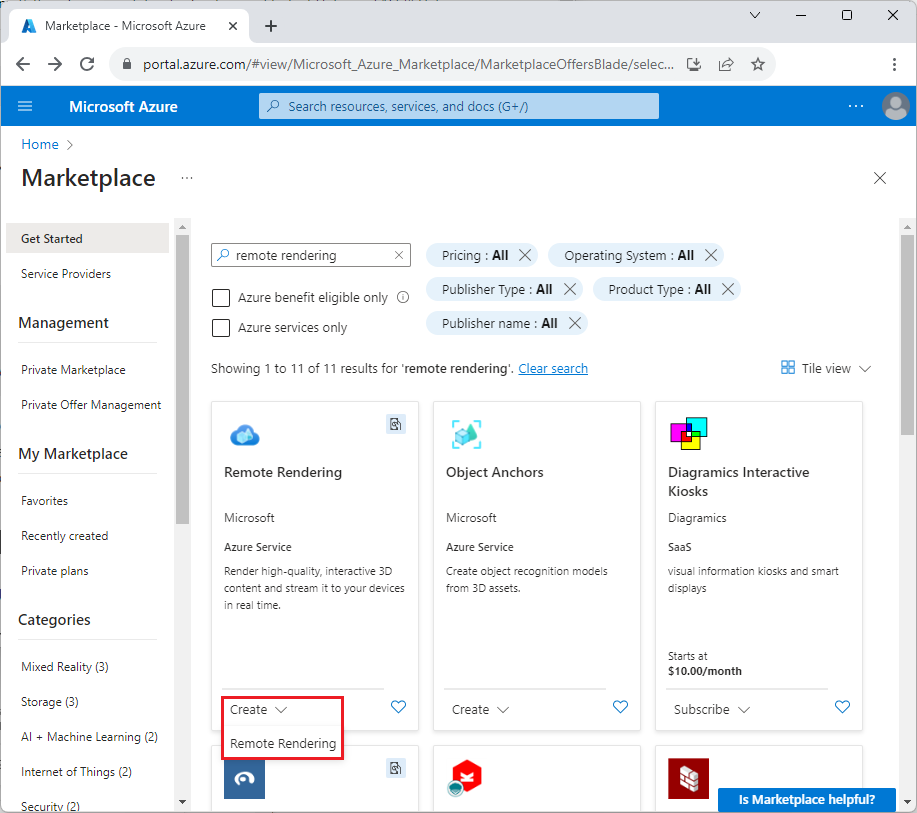Favorite Object Anchors with heart icon

(620, 707)
